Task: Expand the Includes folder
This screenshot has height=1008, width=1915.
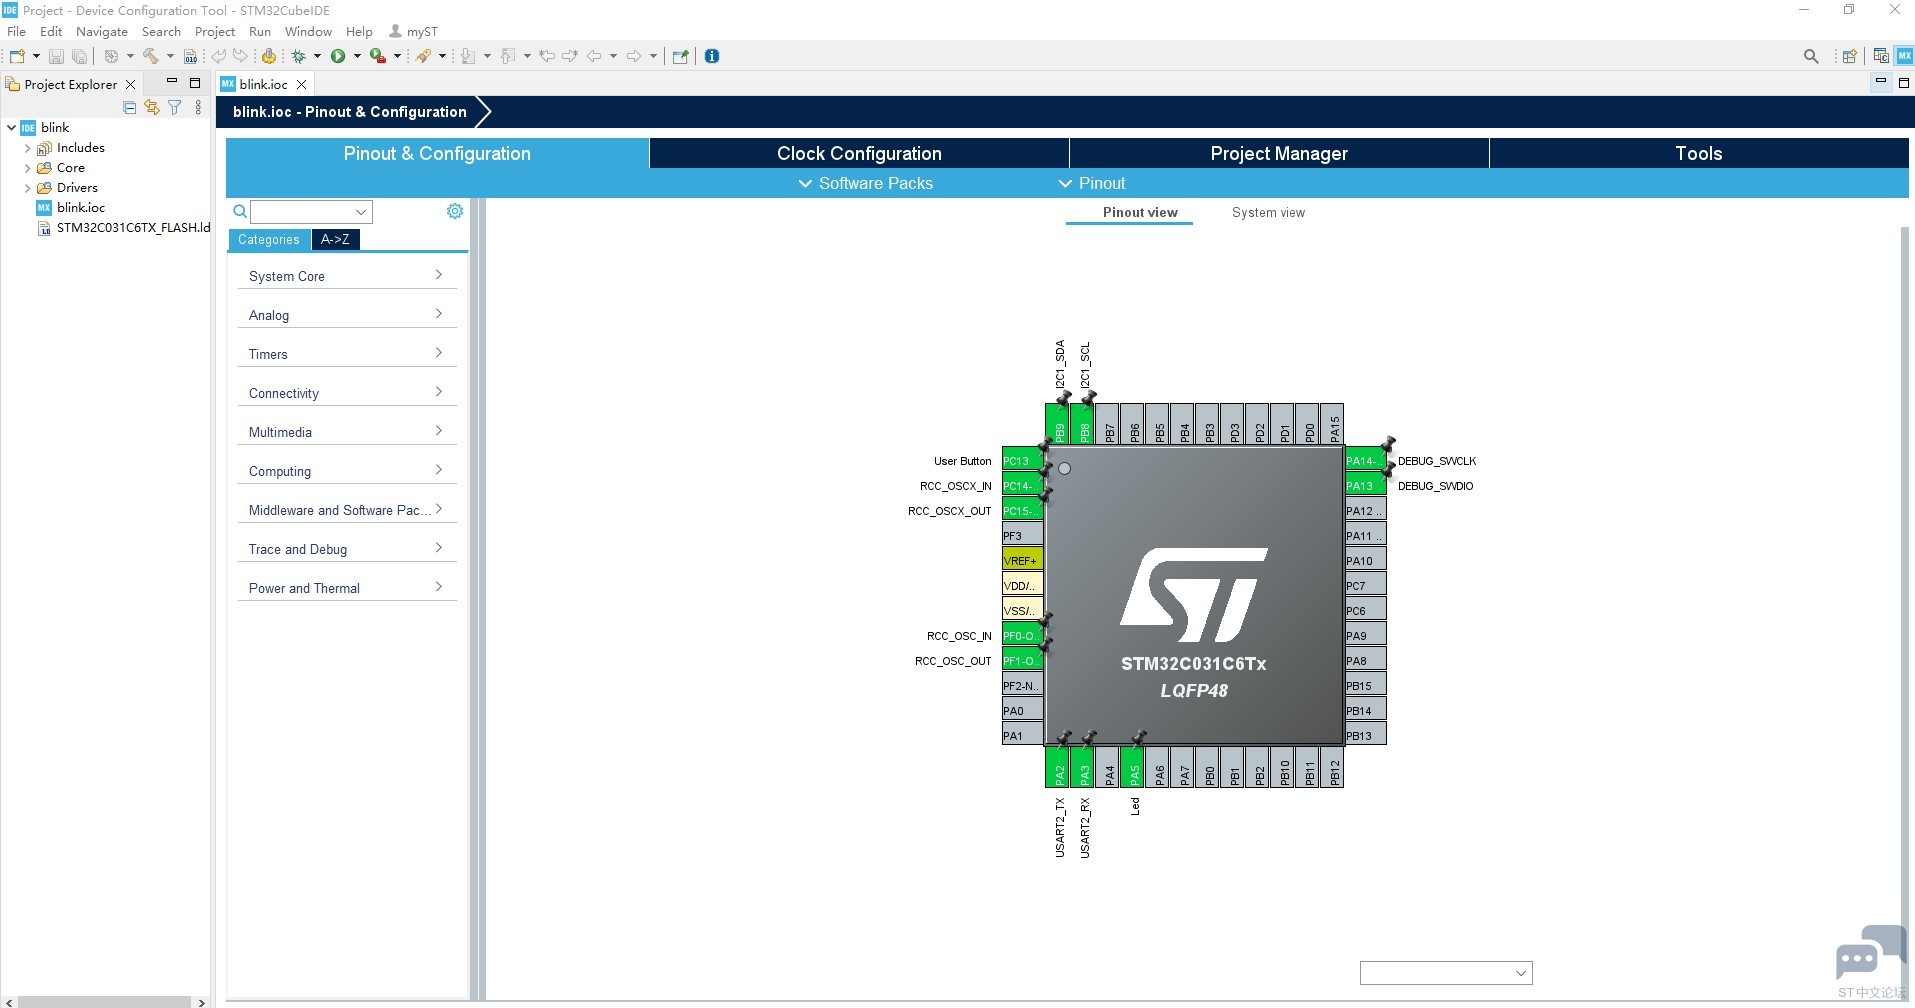Action: pyautogui.click(x=27, y=148)
